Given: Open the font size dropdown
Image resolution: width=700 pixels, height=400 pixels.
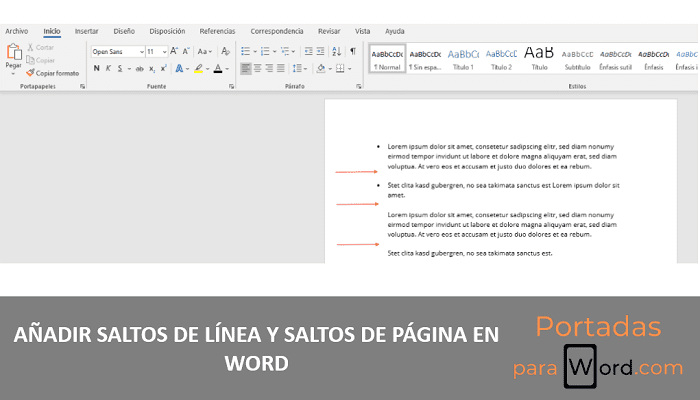Looking at the screenshot, I should tap(164, 51).
